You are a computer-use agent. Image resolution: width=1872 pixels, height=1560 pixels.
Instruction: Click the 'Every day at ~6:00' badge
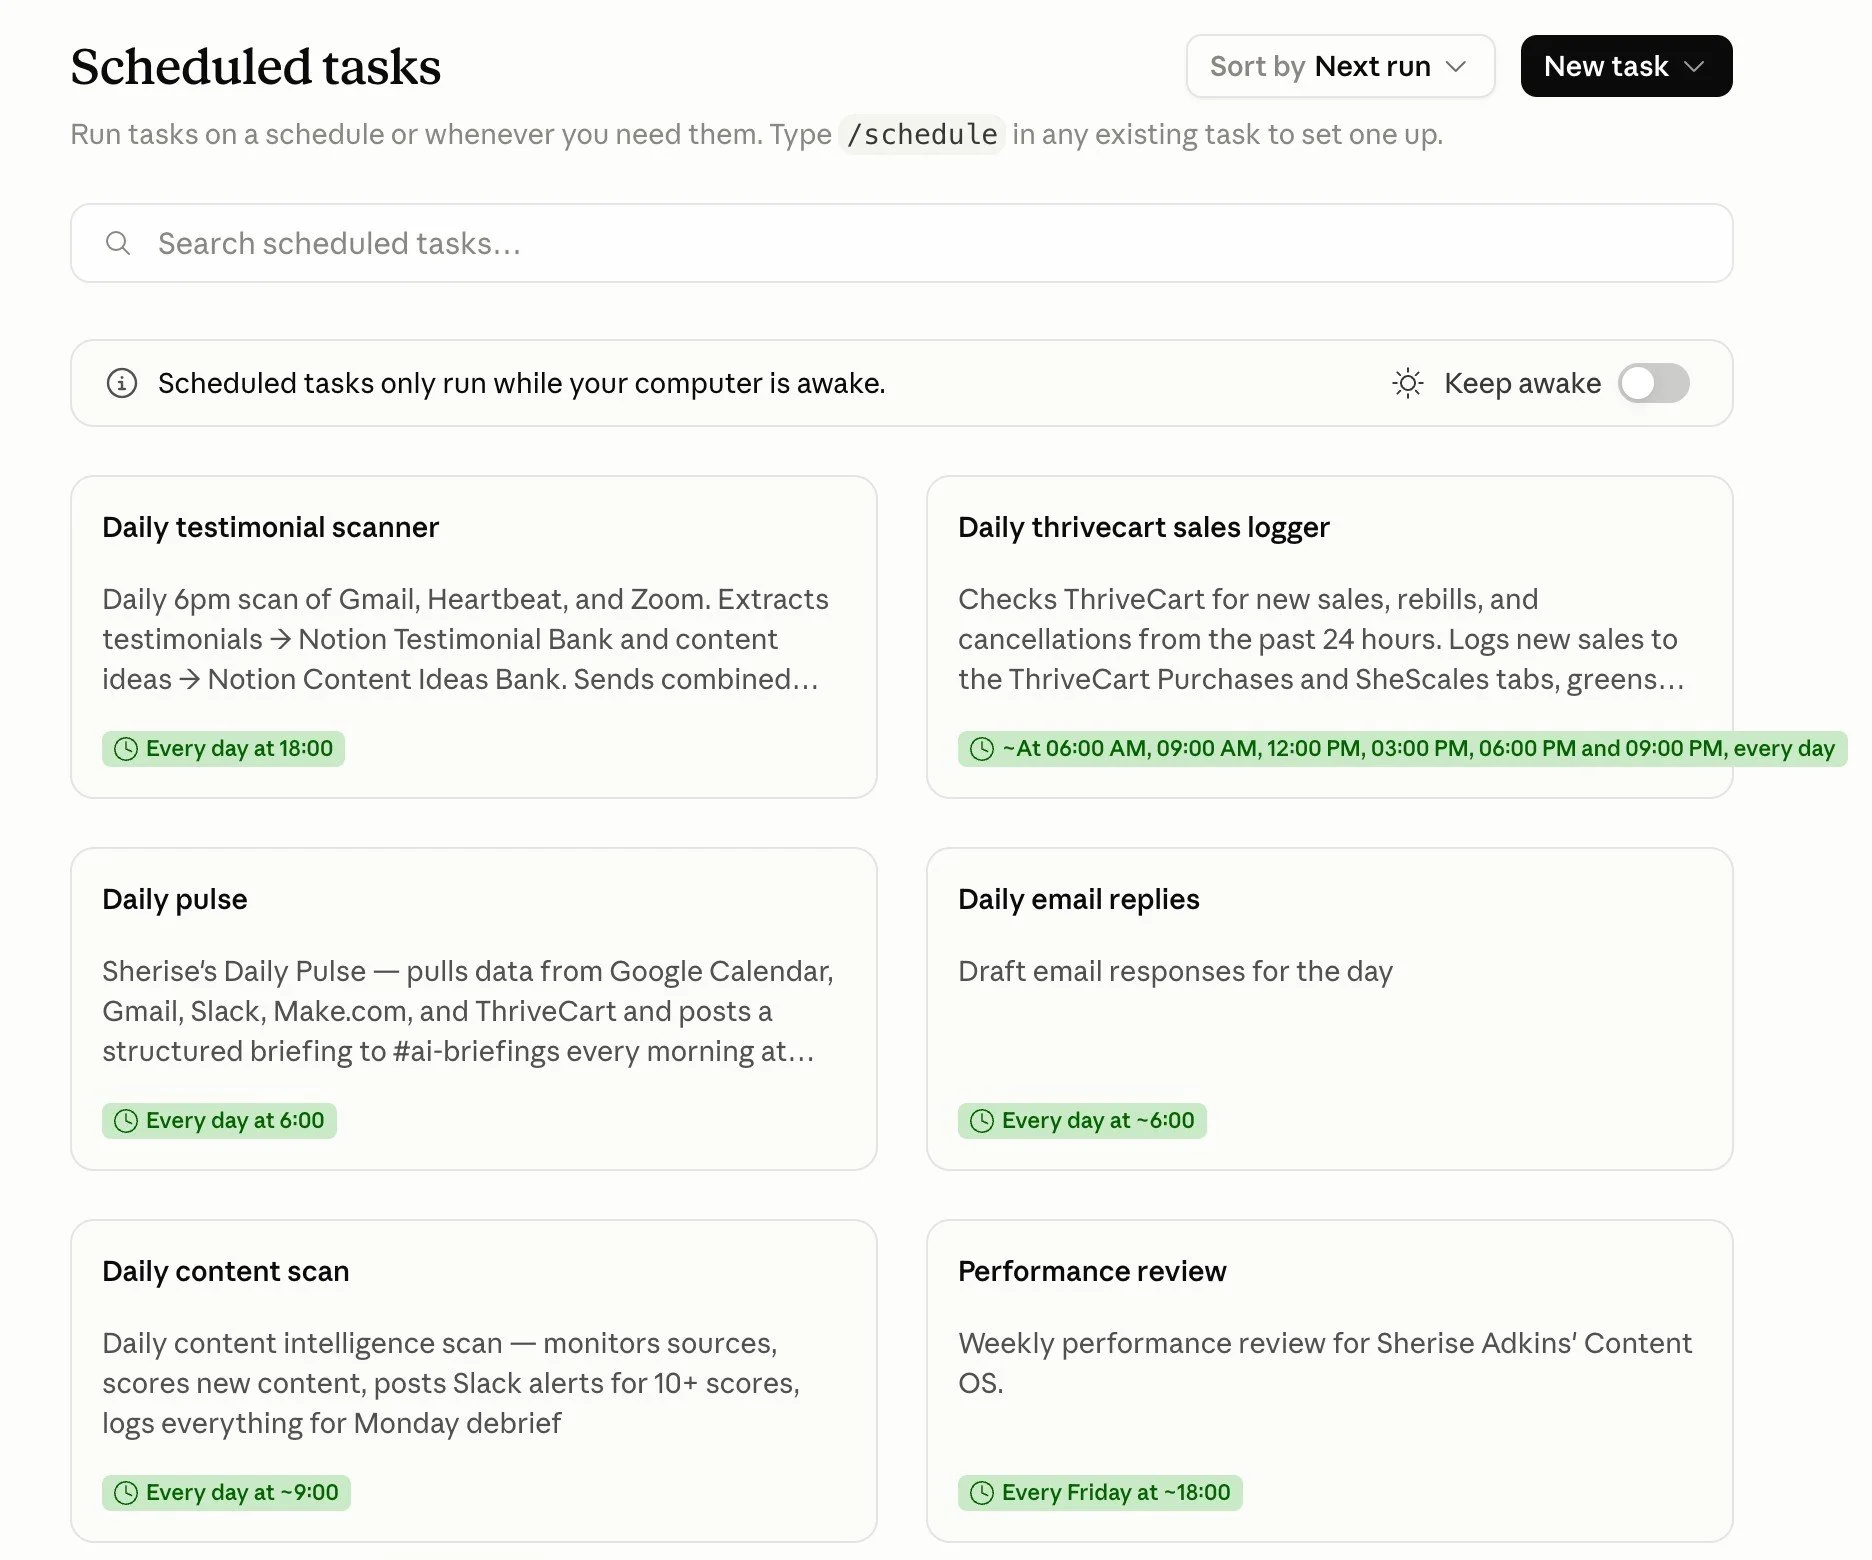pyautogui.click(x=1082, y=1121)
